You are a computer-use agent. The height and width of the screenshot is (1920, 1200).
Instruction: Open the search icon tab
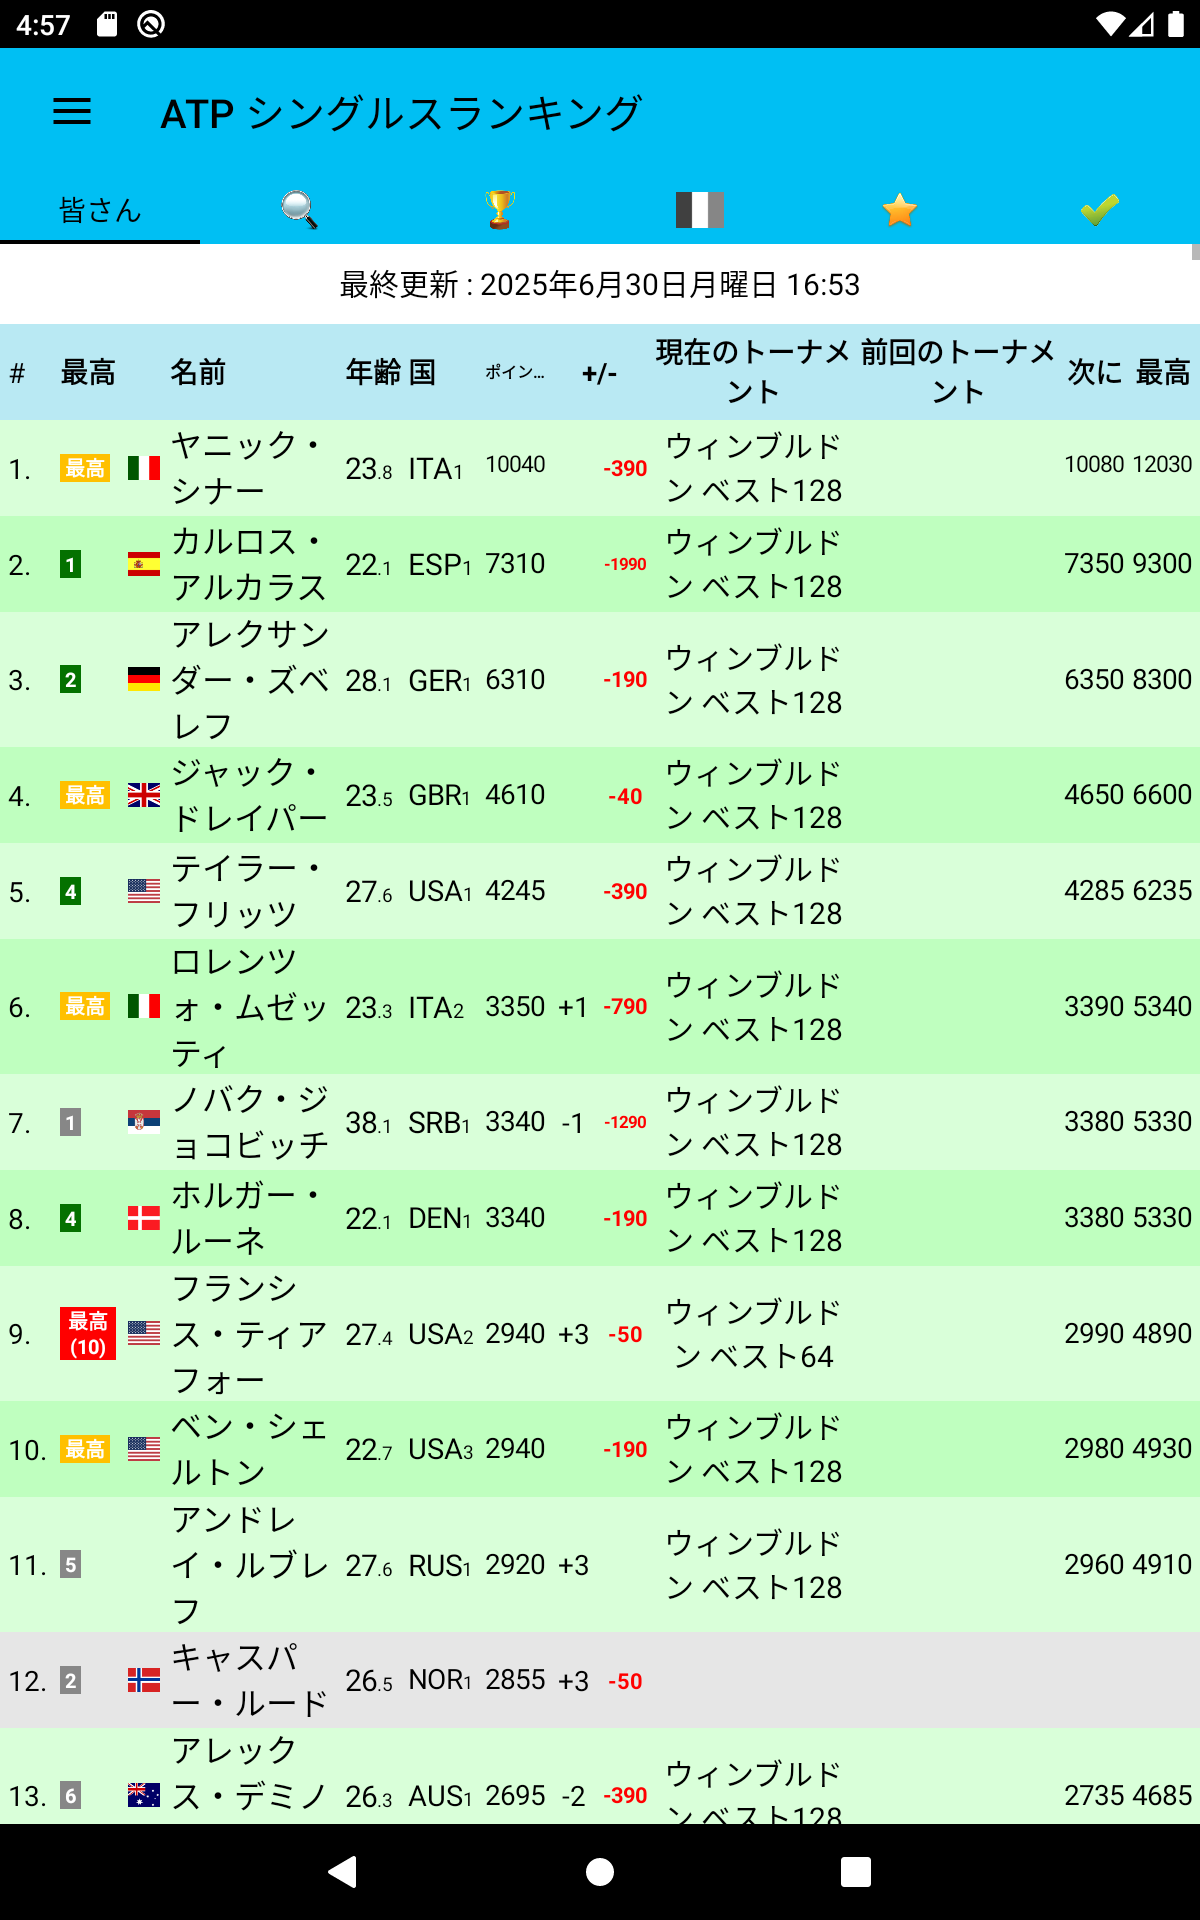coord(298,210)
